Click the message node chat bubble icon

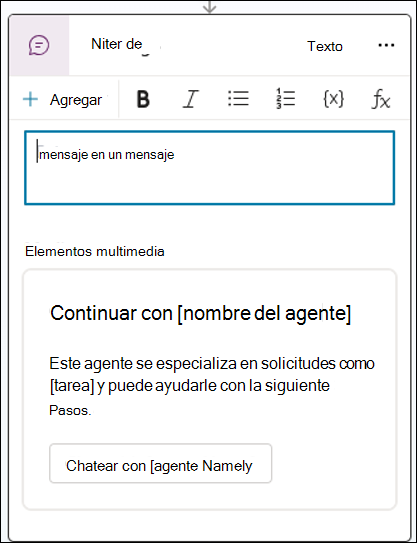point(39,45)
